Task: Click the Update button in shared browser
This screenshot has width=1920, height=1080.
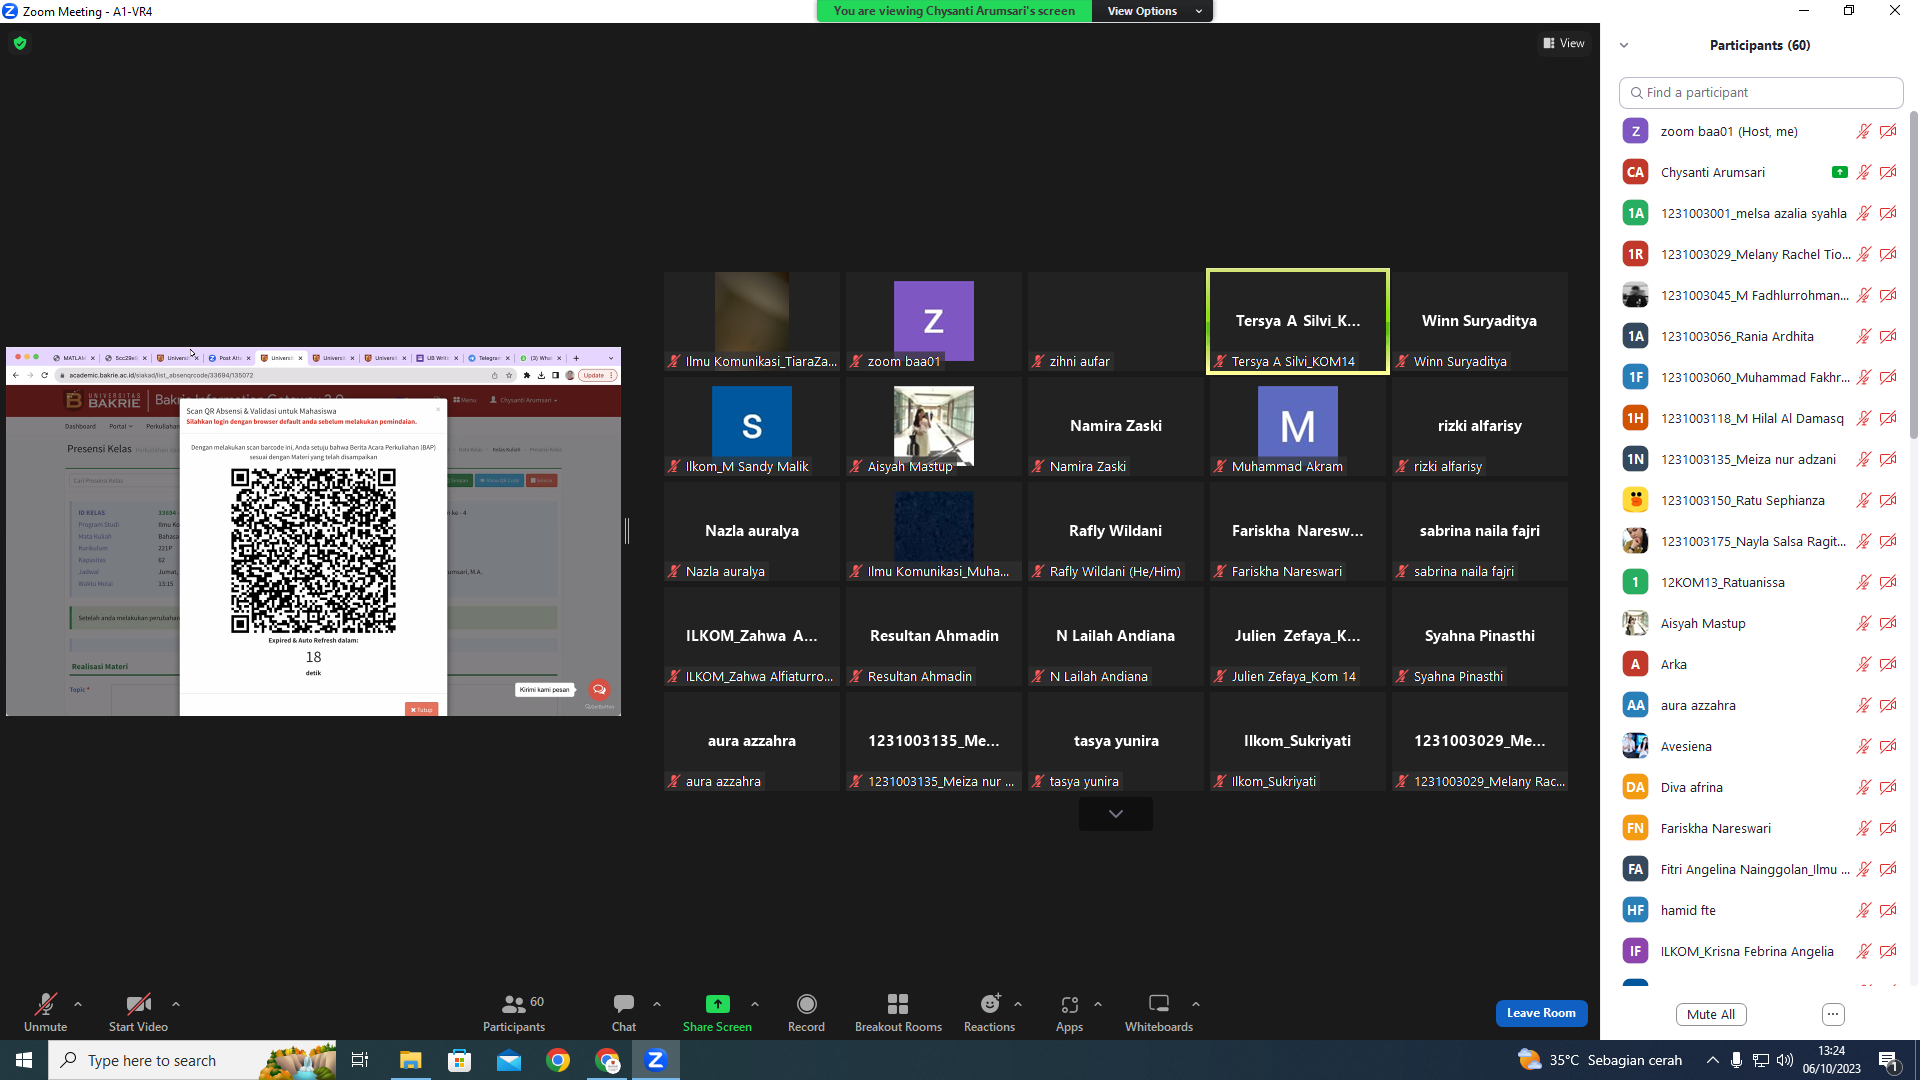Action: [597, 376]
